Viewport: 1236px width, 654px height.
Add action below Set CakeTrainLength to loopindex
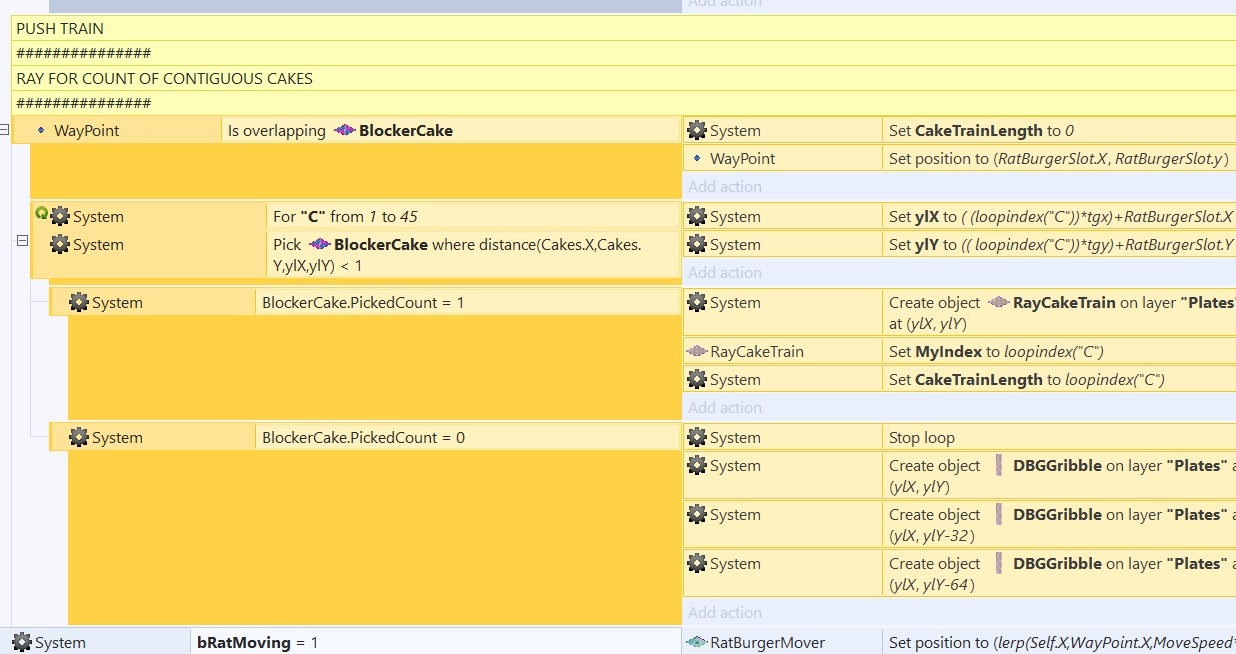click(x=725, y=407)
